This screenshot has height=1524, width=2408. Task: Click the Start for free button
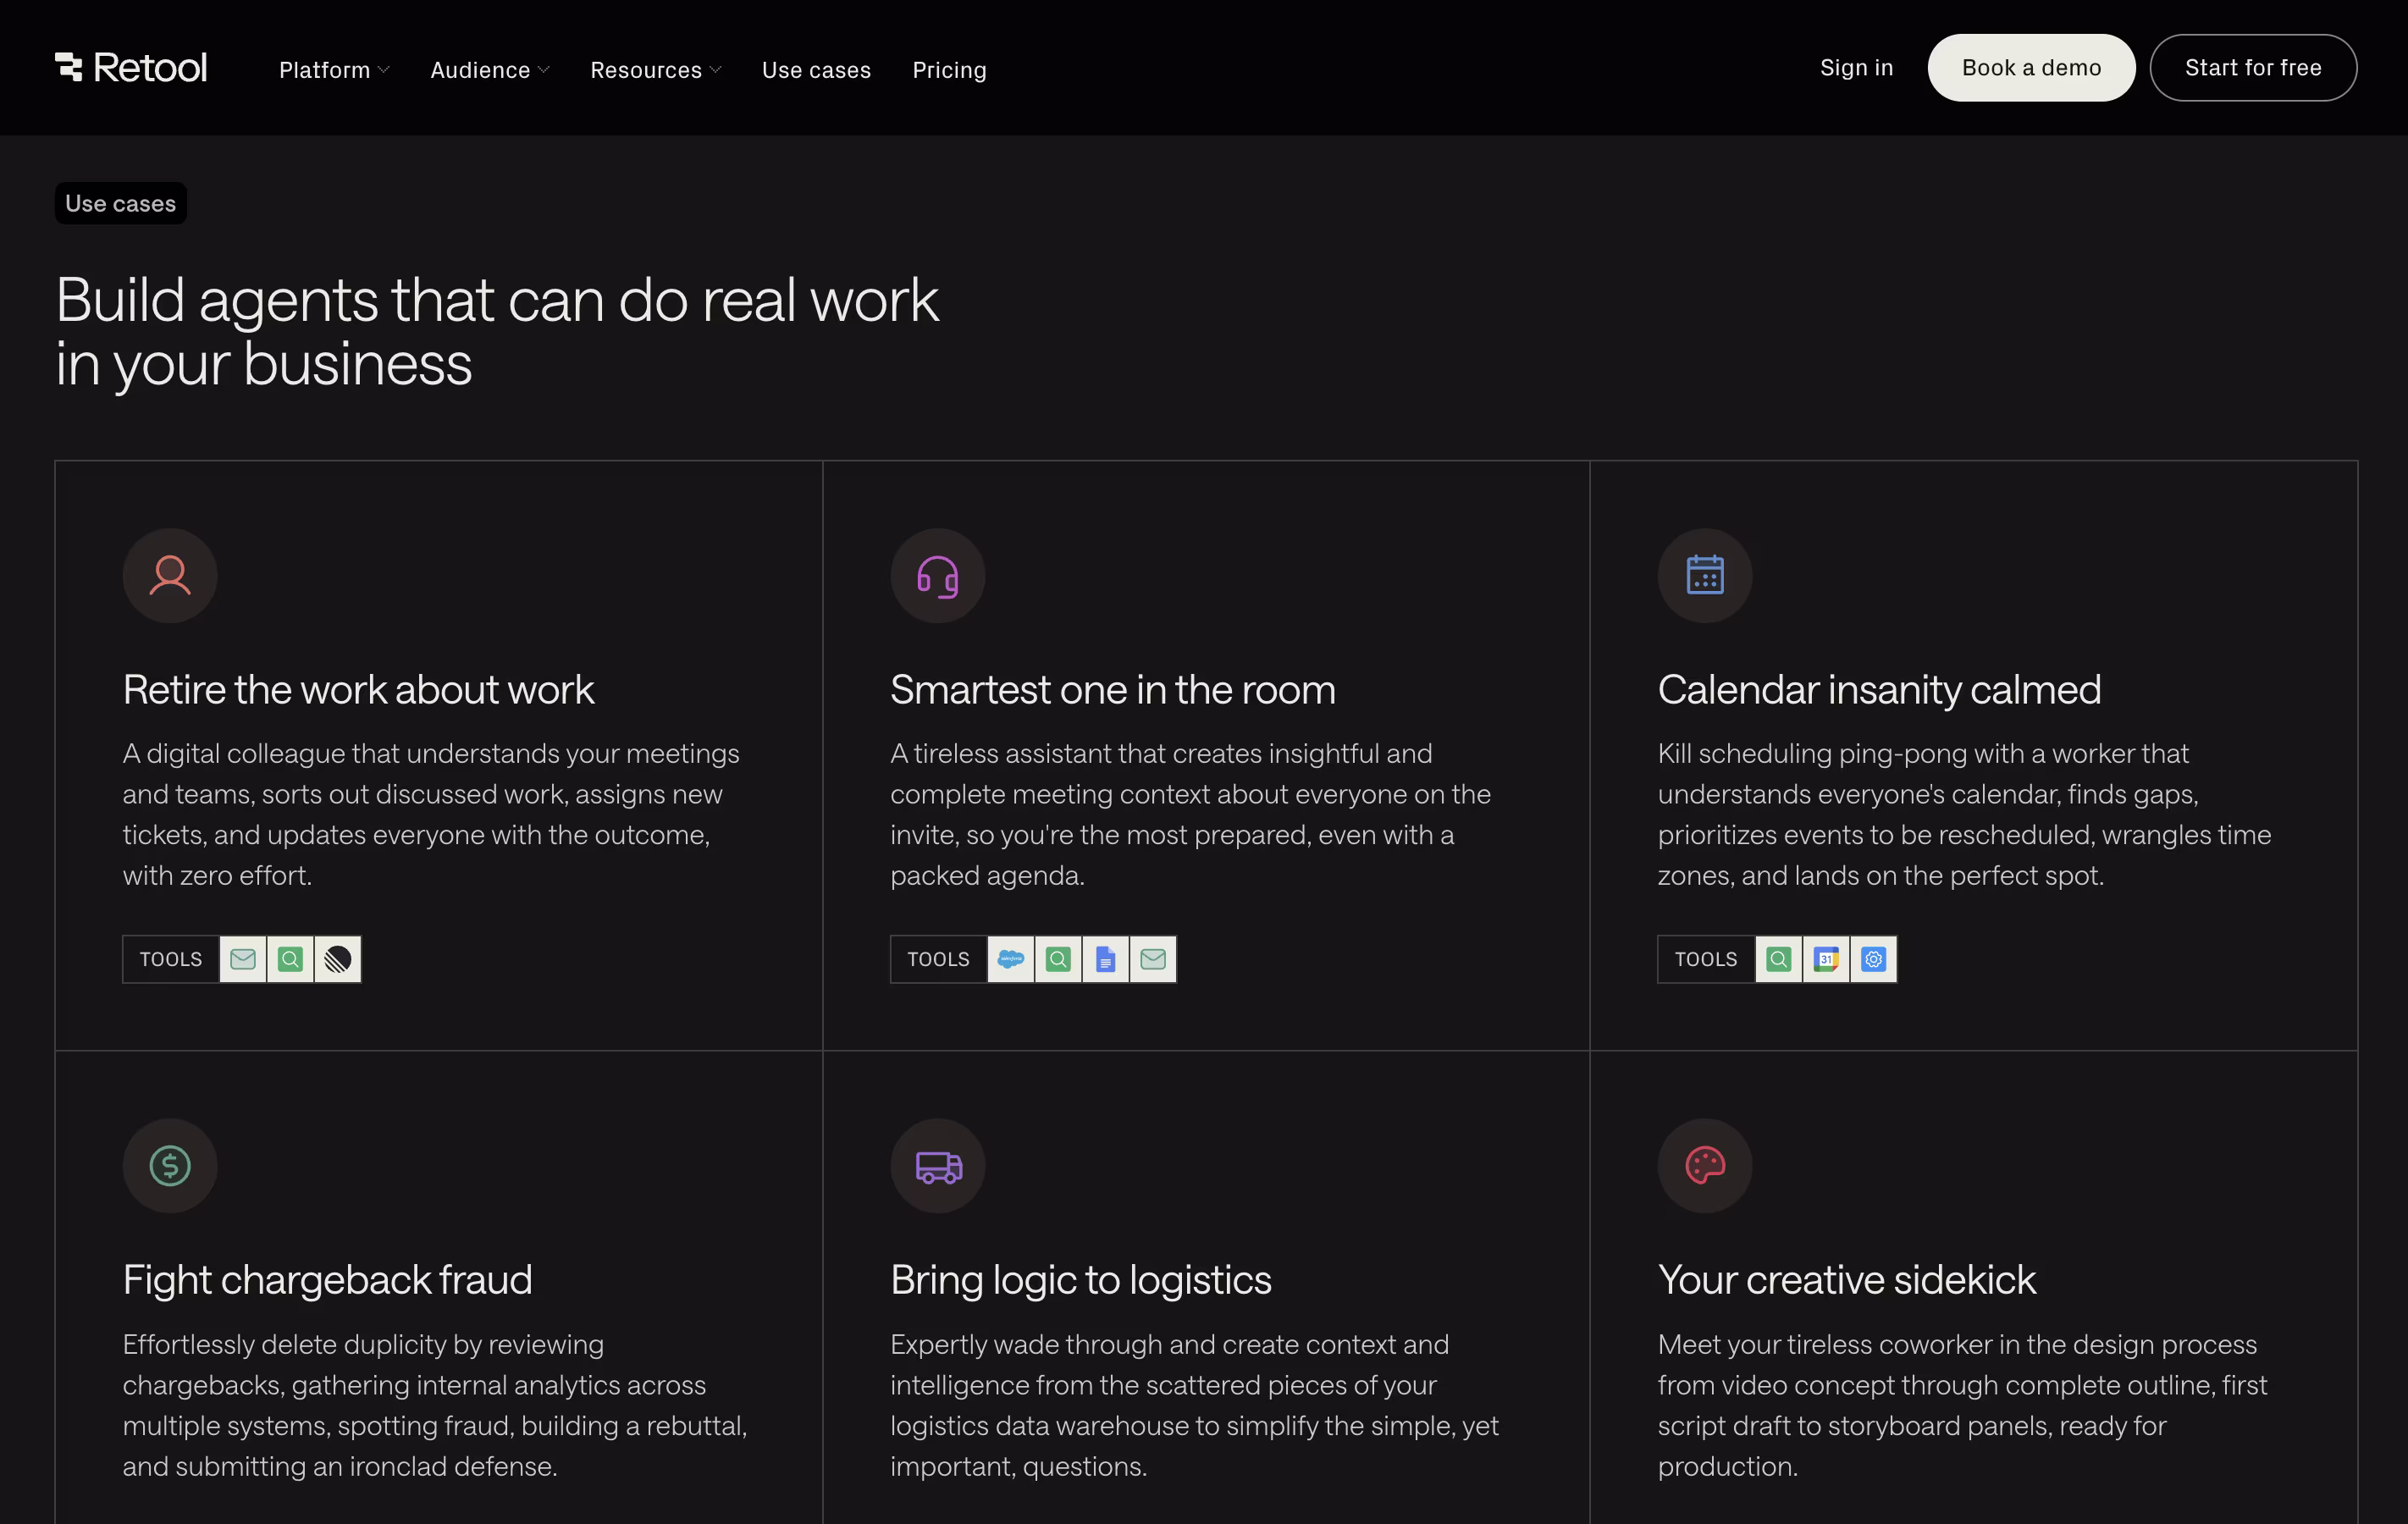[x=2253, y=68]
